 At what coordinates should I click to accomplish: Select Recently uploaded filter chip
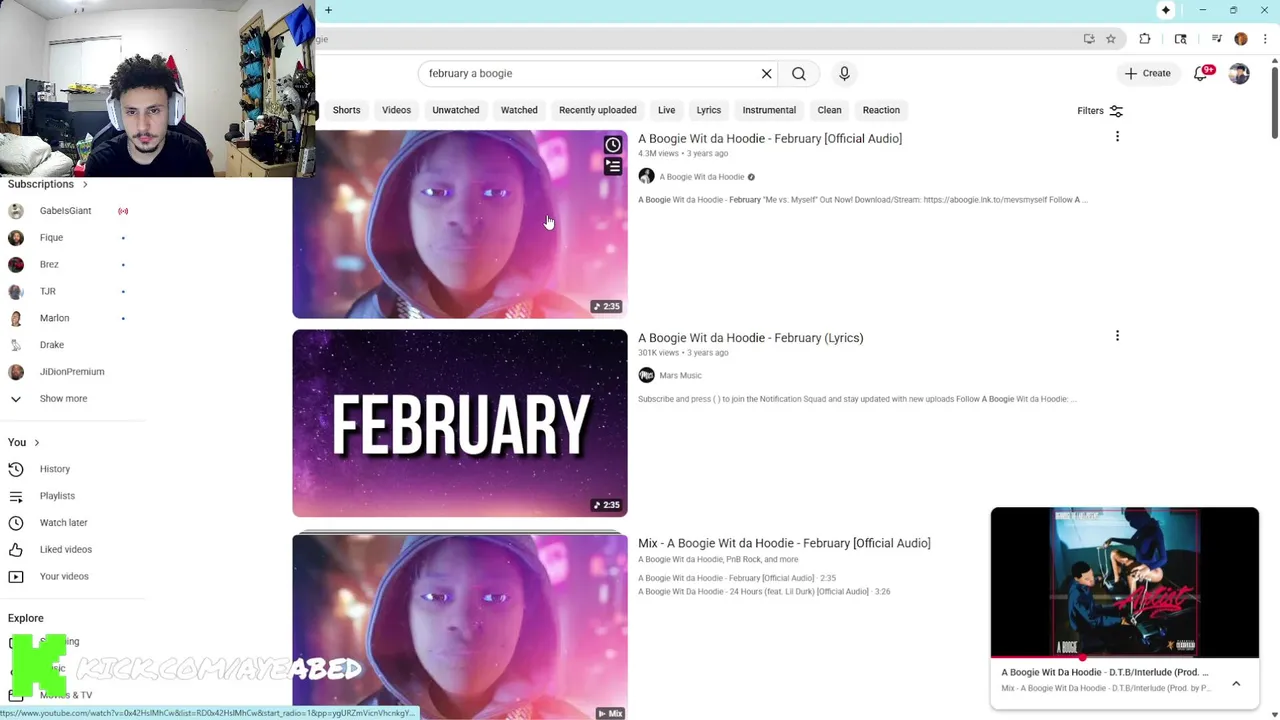[597, 110]
